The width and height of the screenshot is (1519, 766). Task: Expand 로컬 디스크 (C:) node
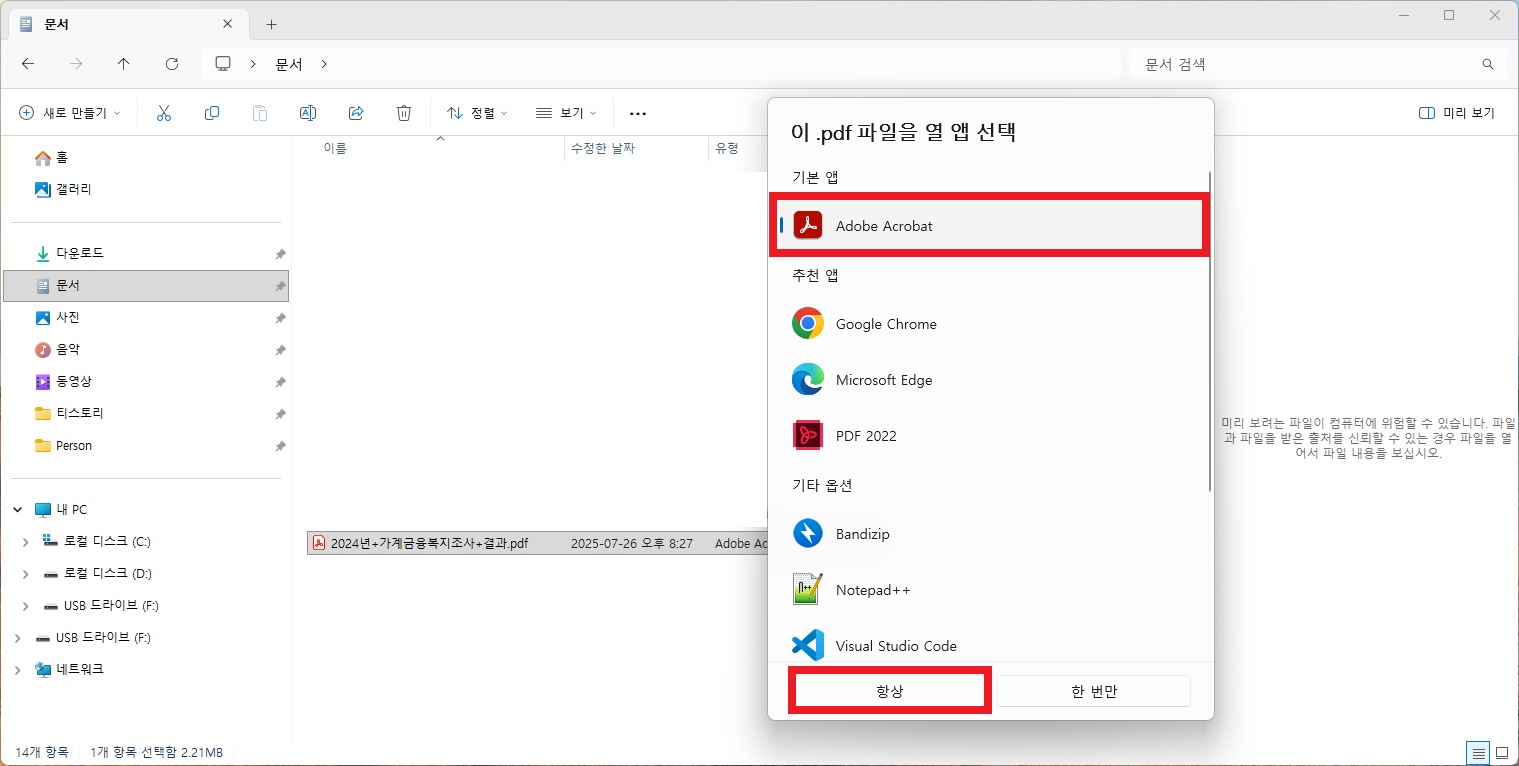pyautogui.click(x=26, y=541)
